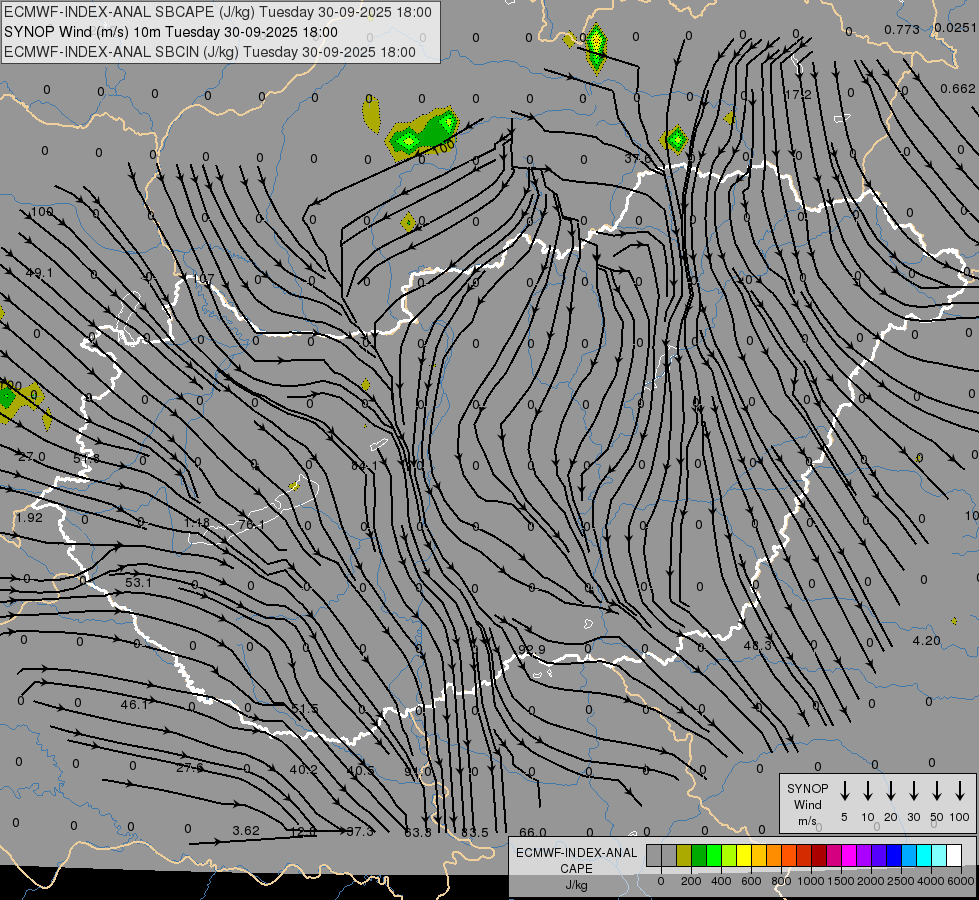
Task: Click the 6000 tick label on CAPE scale
Action: tap(961, 881)
